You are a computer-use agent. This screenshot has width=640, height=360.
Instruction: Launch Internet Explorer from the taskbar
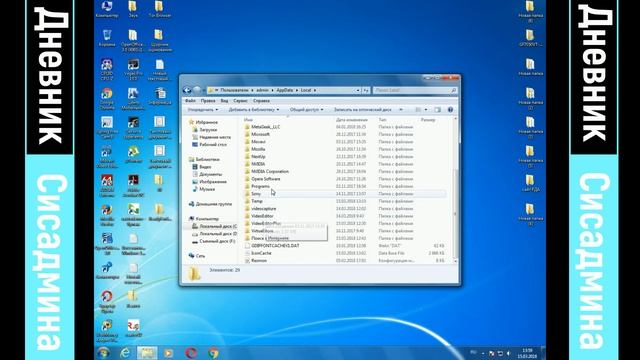coord(125,353)
